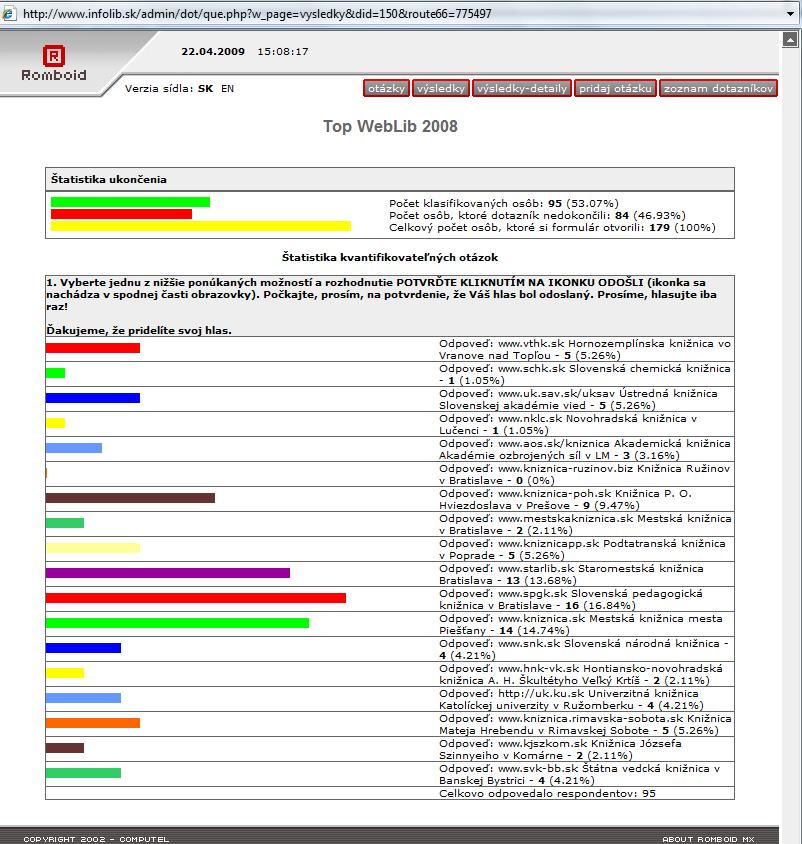
Task: Open the zoznam dotazníkov tab
Action: click(x=719, y=88)
